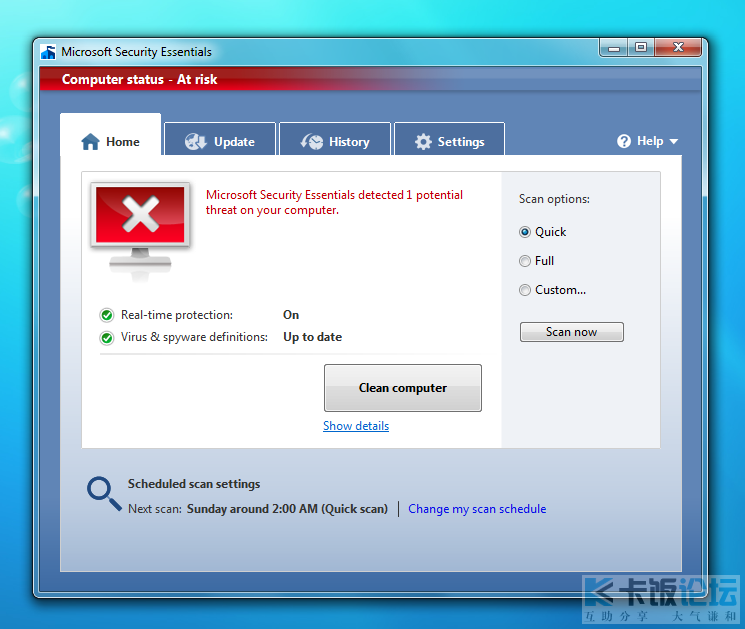Open the Show details link
Image resolution: width=745 pixels, height=629 pixels.
pos(356,426)
